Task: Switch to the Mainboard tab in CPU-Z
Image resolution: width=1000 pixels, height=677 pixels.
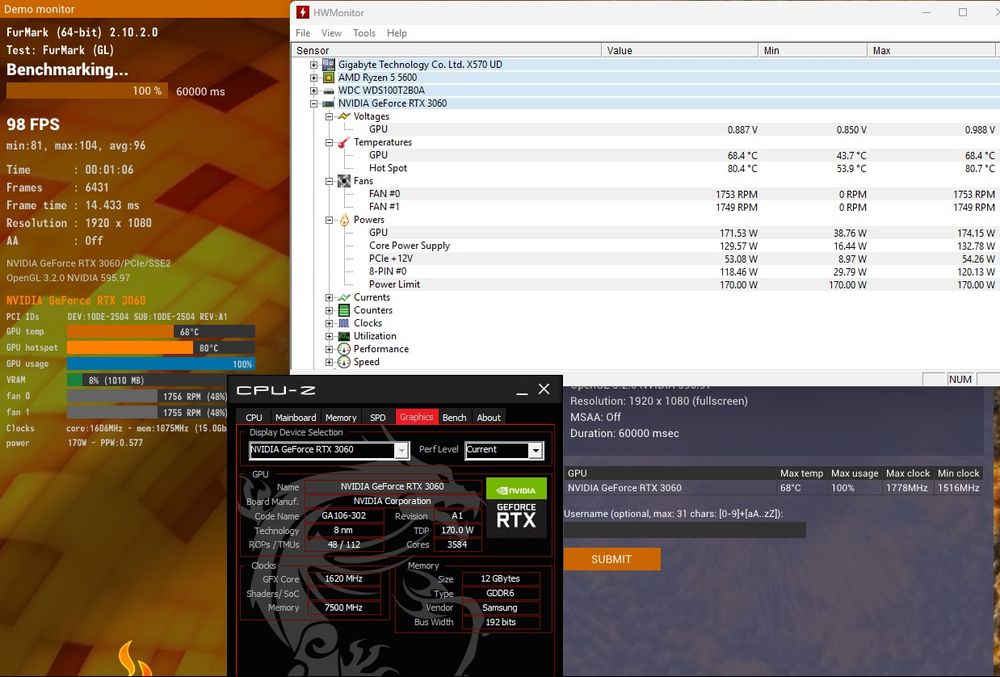Action: (295, 418)
